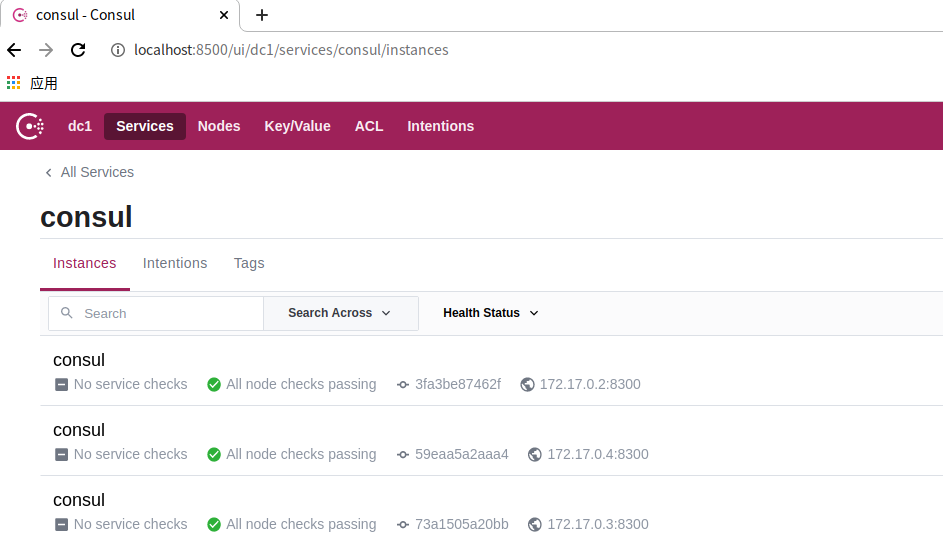Image resolution: width=943 pixels, height=539 pixels.
Task: Go back with browser back arrow
Action: coord(14,50)
